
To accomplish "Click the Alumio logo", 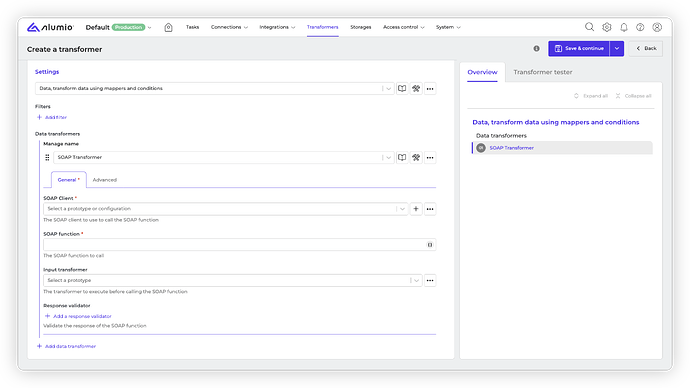I will 50,27.
